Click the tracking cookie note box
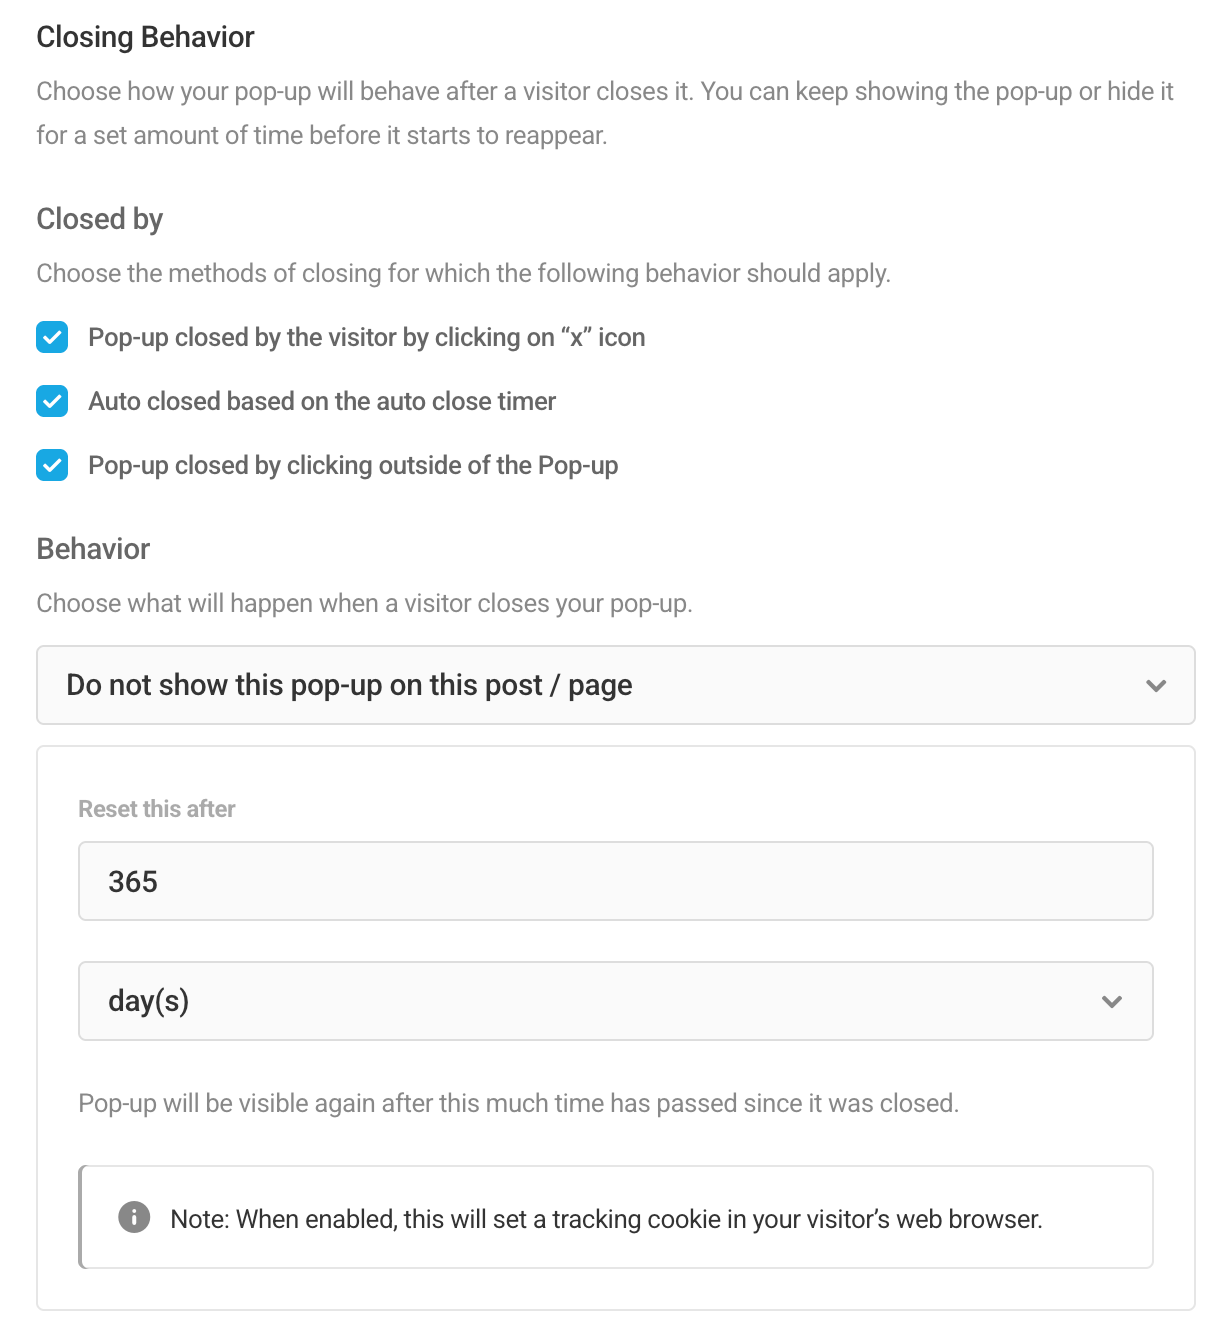This screenshot has height=1339, width=1220. coord(616,1217)
